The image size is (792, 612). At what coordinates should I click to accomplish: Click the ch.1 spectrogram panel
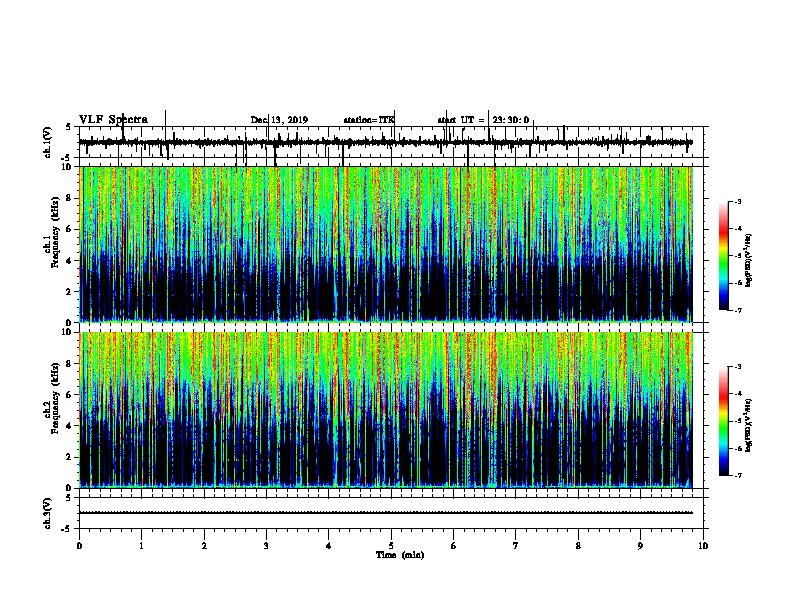coord(386,244)
